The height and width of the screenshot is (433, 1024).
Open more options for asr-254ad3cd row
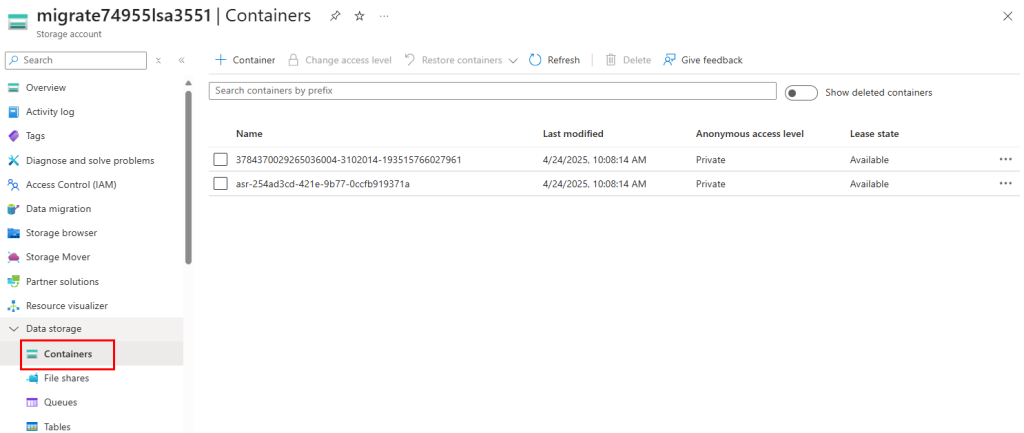point(1005,184)
